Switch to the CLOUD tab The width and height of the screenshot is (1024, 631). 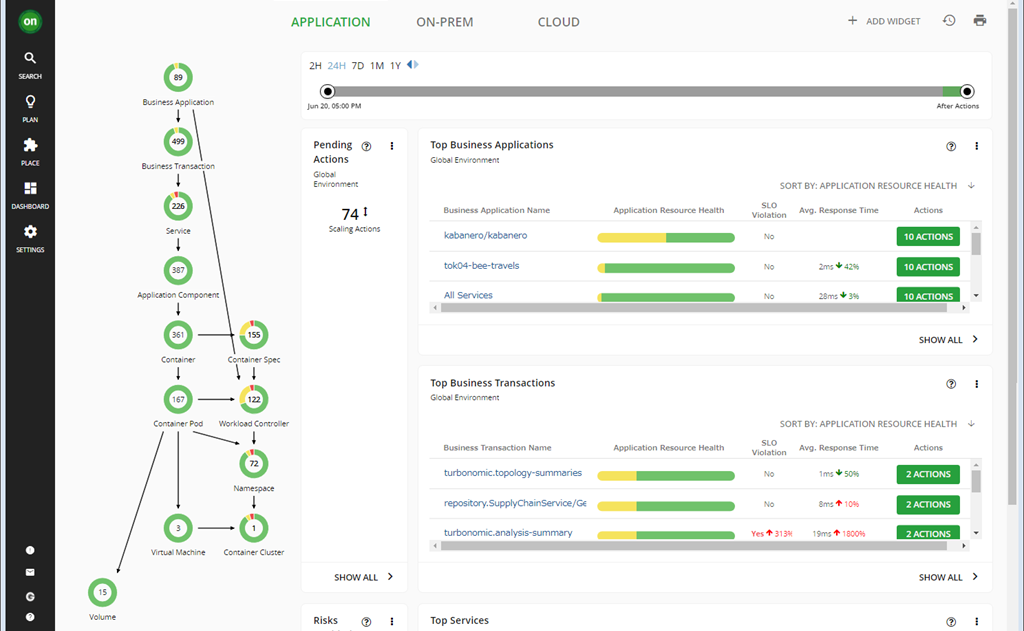(x=558, y=22)
